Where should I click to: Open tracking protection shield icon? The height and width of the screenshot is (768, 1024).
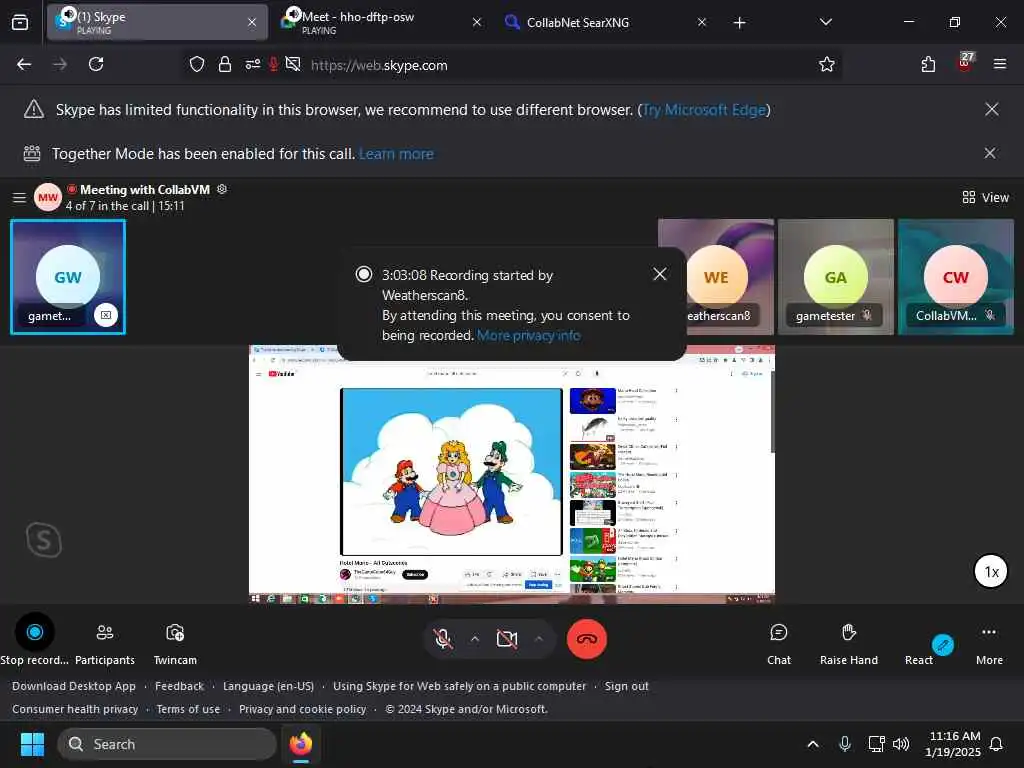click(197, 64)
